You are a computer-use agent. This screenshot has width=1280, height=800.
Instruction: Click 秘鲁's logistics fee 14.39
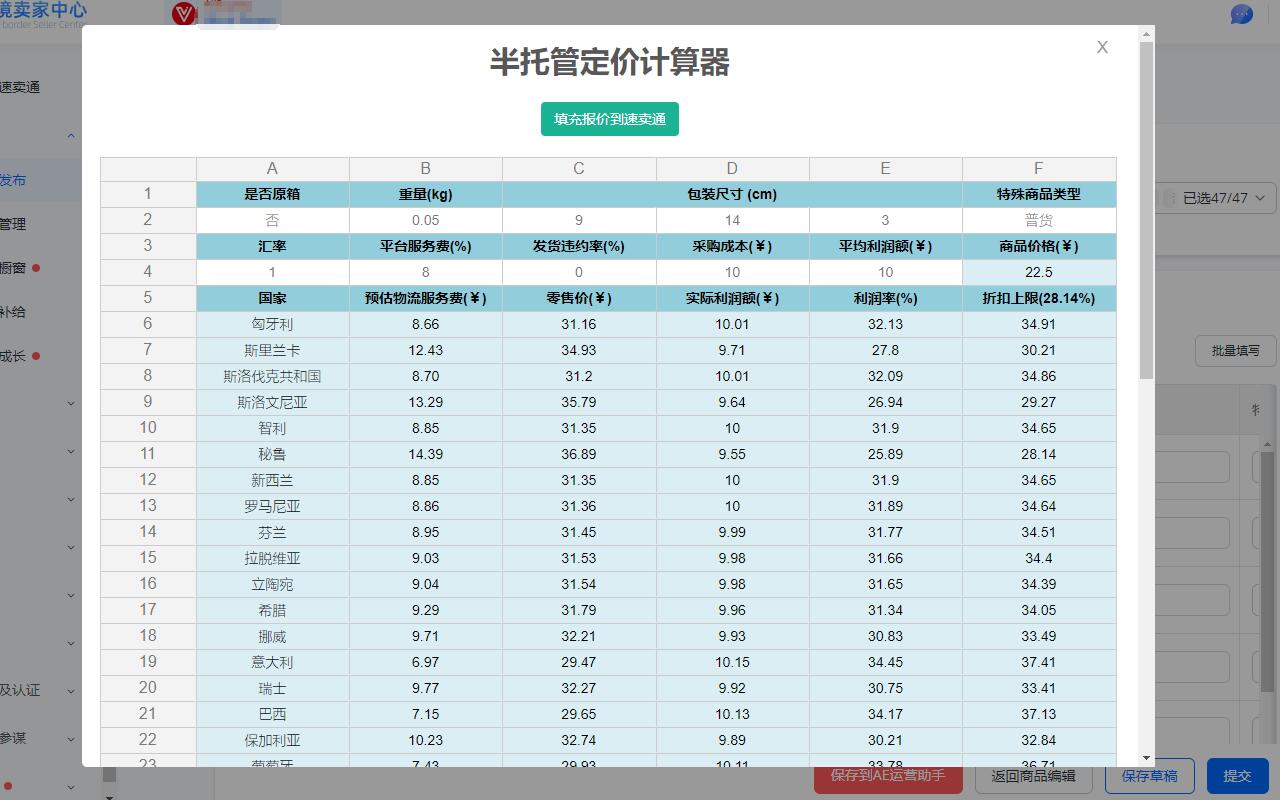pos(426,454)
